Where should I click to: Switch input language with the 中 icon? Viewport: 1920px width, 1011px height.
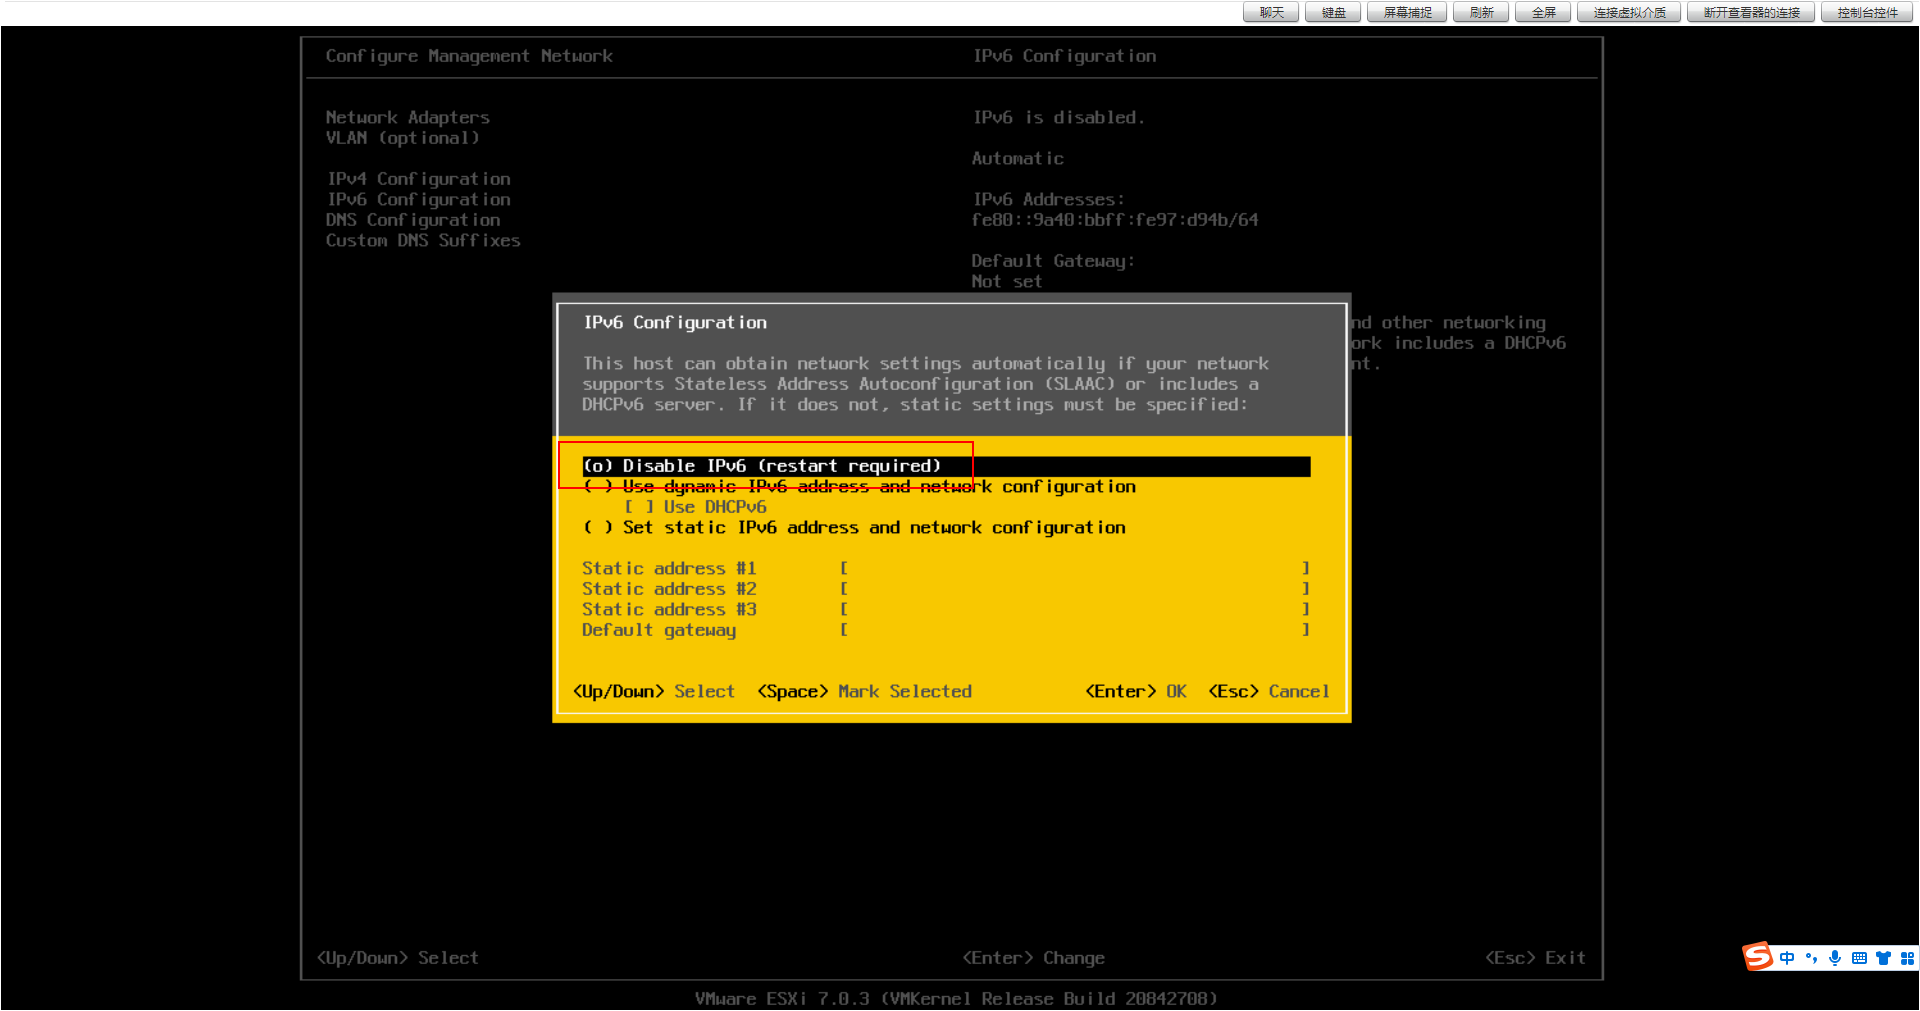pyautogui.click(x=1787, y=957)
